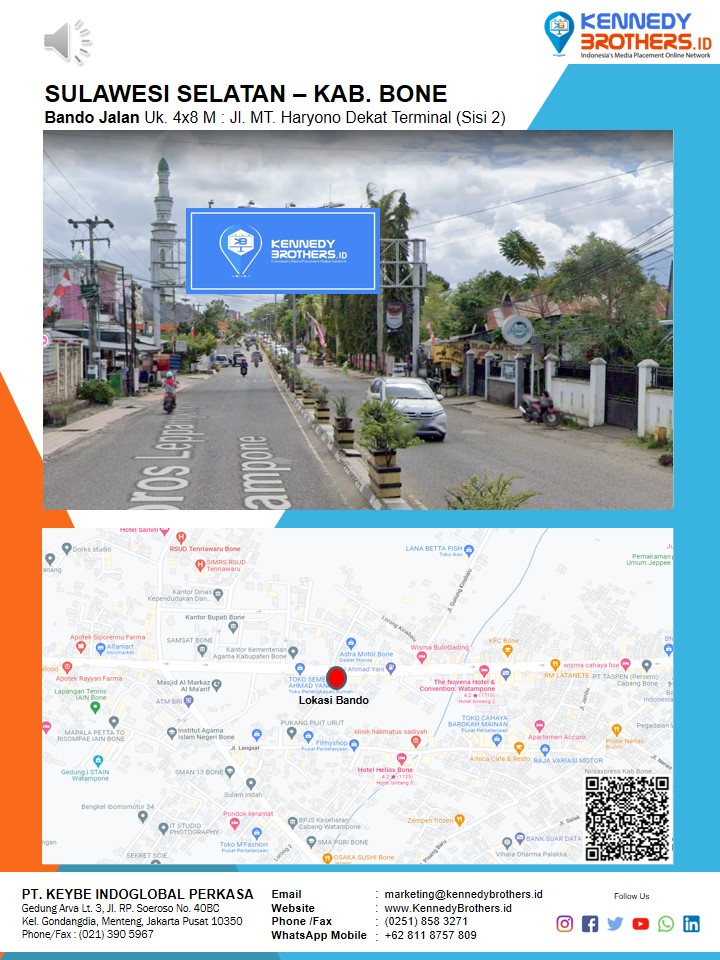Screen dimensions: 720x960
Task: Click Apotek Rayyan Farma map pin
Action: (67, 667)
